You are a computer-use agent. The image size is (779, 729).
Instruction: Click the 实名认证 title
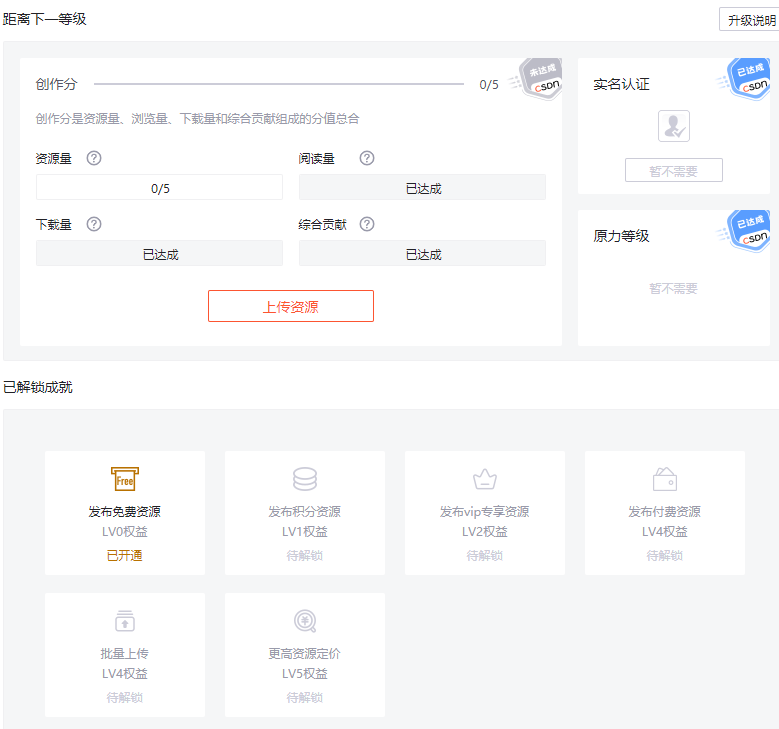(622, 84)
